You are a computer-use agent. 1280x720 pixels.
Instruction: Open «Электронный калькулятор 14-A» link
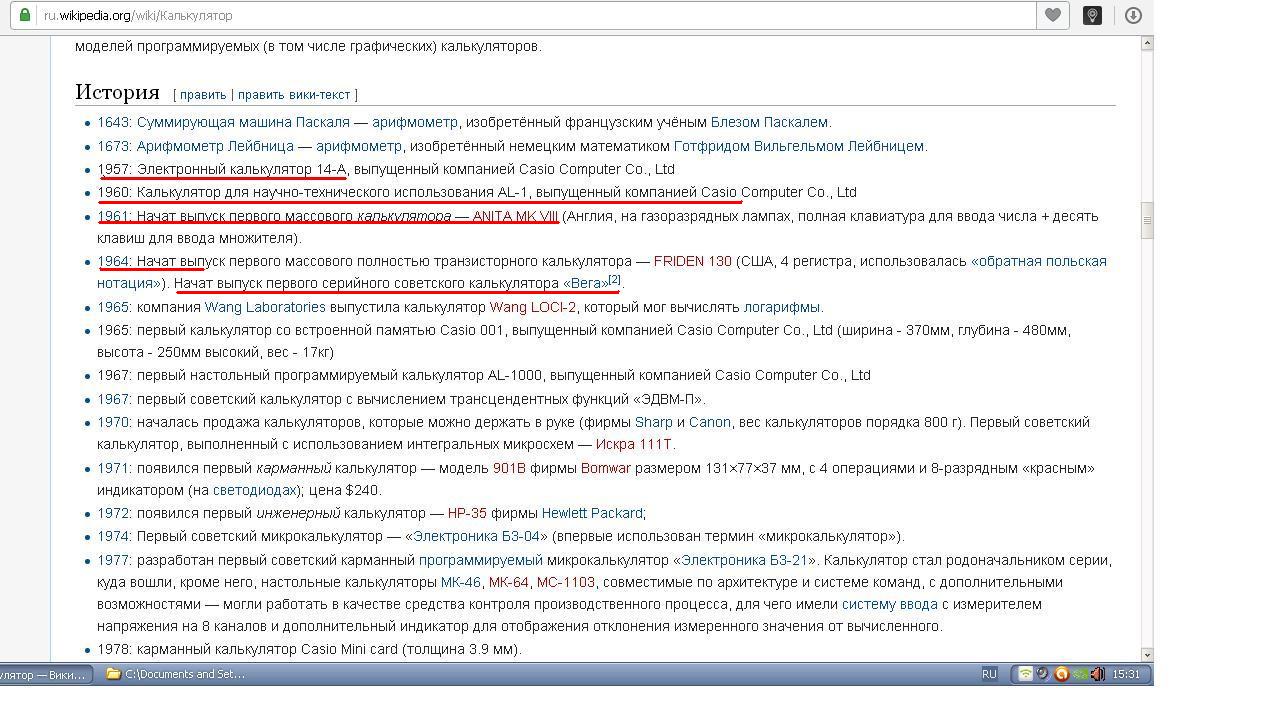[241, 169]
